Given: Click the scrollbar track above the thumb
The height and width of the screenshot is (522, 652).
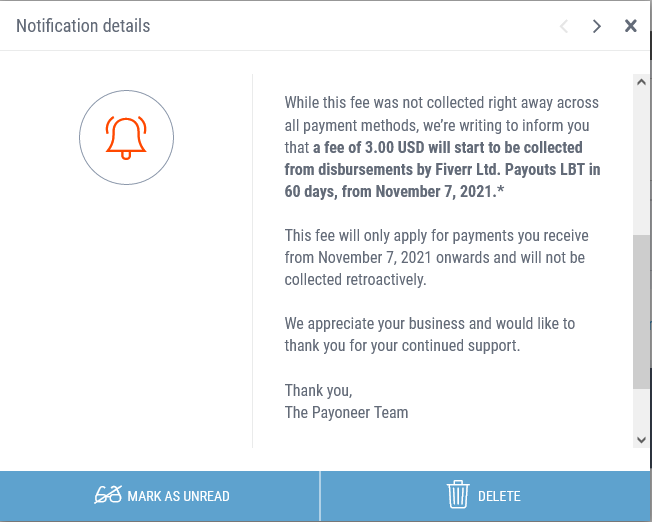Looking at the screenshot, I should (641, 160).
